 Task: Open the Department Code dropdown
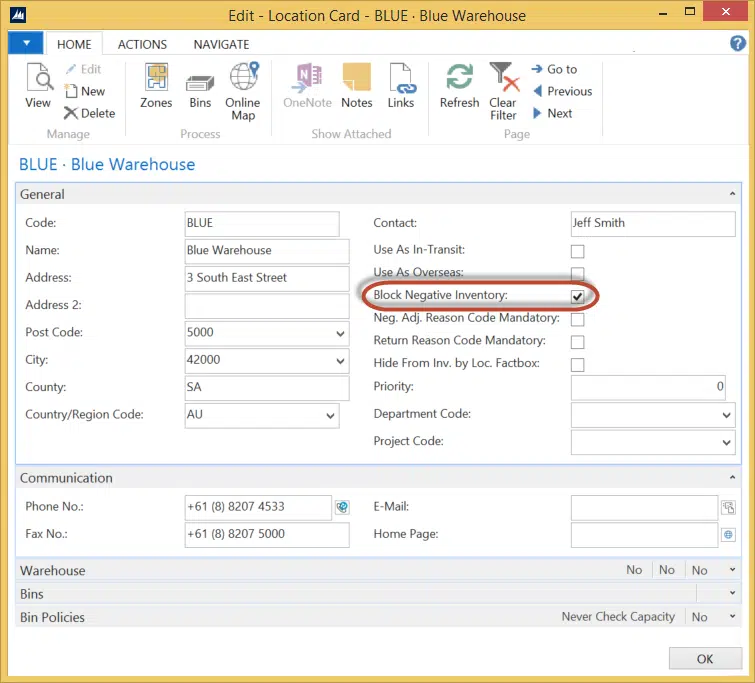click(726, 415)
